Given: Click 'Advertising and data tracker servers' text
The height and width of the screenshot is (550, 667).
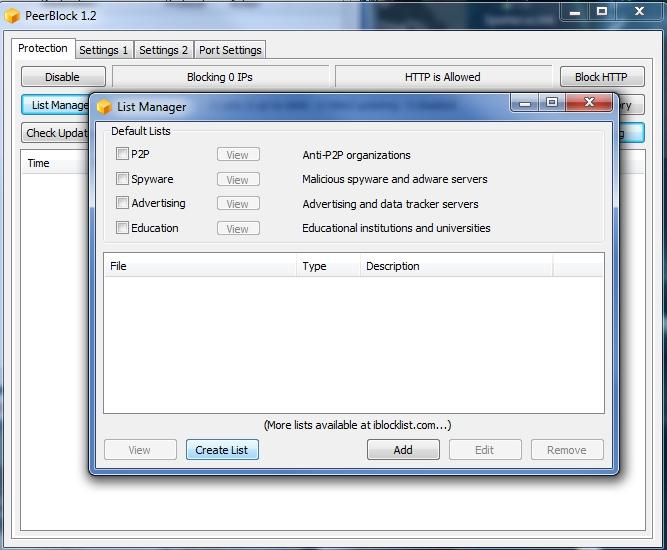Looking at the screenshot, I should pos(391,204).
